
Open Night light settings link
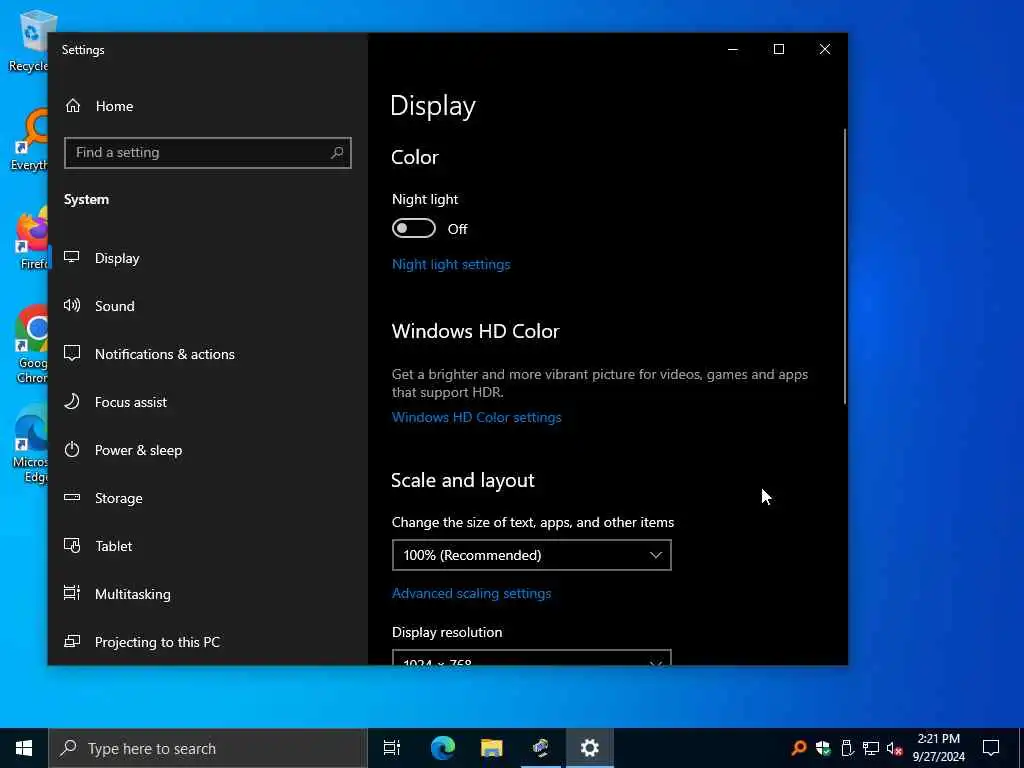(x=451, y=264)
